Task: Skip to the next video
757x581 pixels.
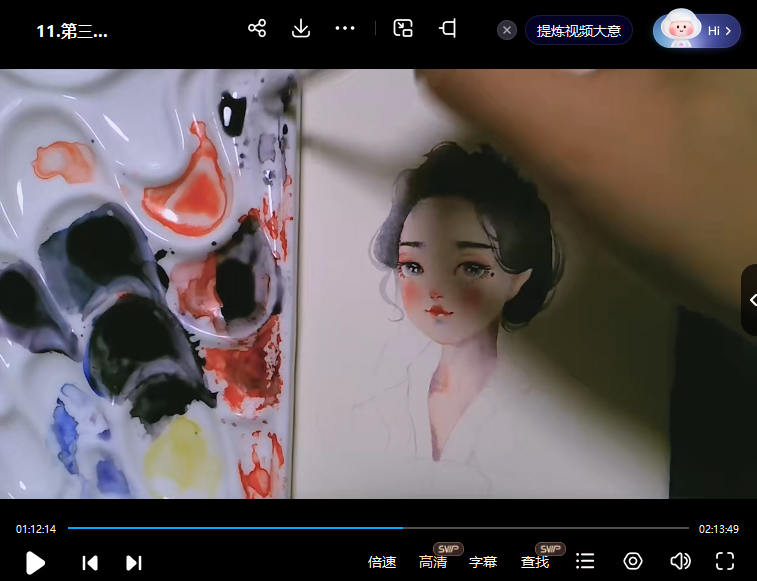Action: 133,562
